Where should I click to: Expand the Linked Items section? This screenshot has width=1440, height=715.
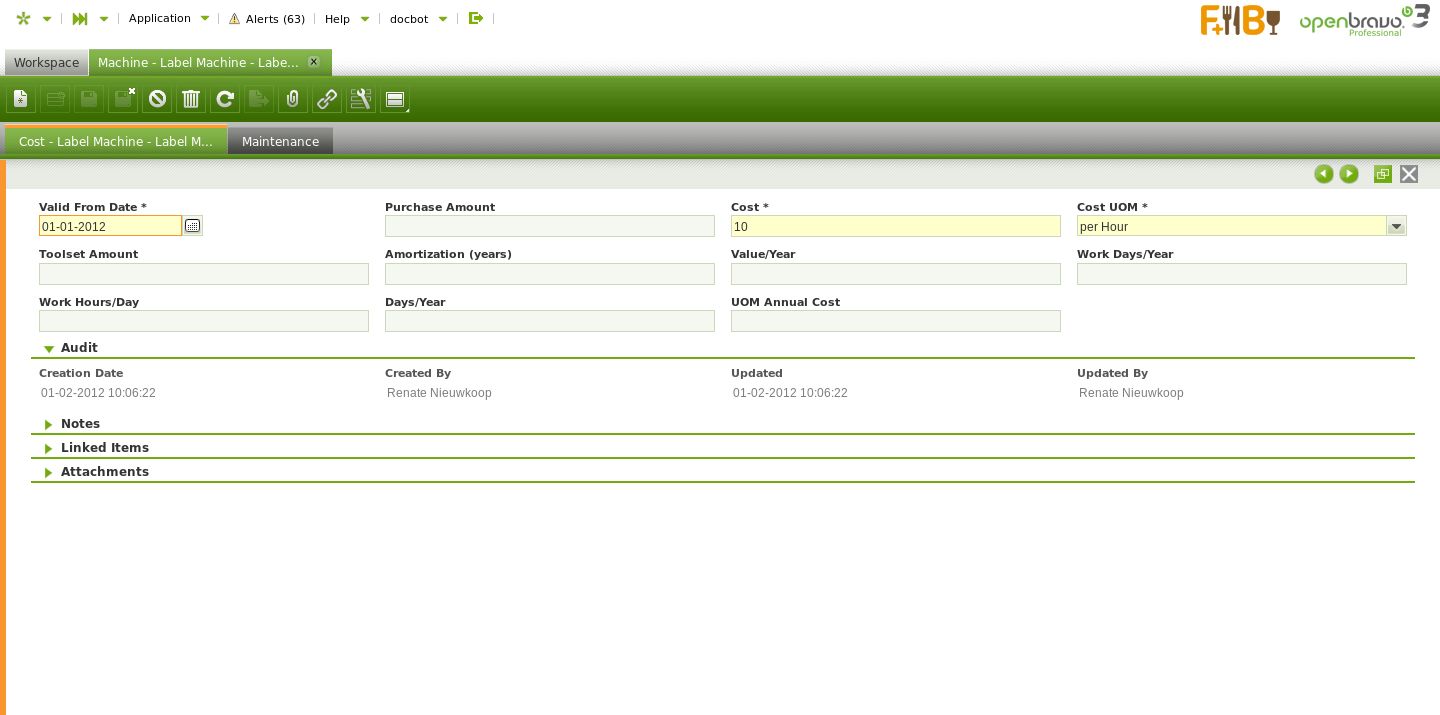click(104, 448)
